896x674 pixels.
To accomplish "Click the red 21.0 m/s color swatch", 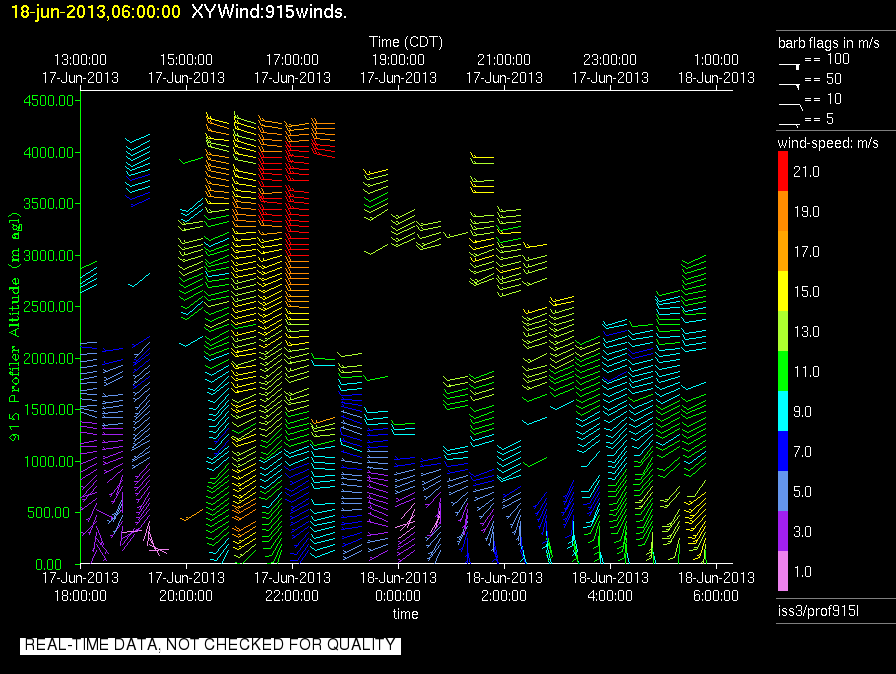I will coord(783,171).
